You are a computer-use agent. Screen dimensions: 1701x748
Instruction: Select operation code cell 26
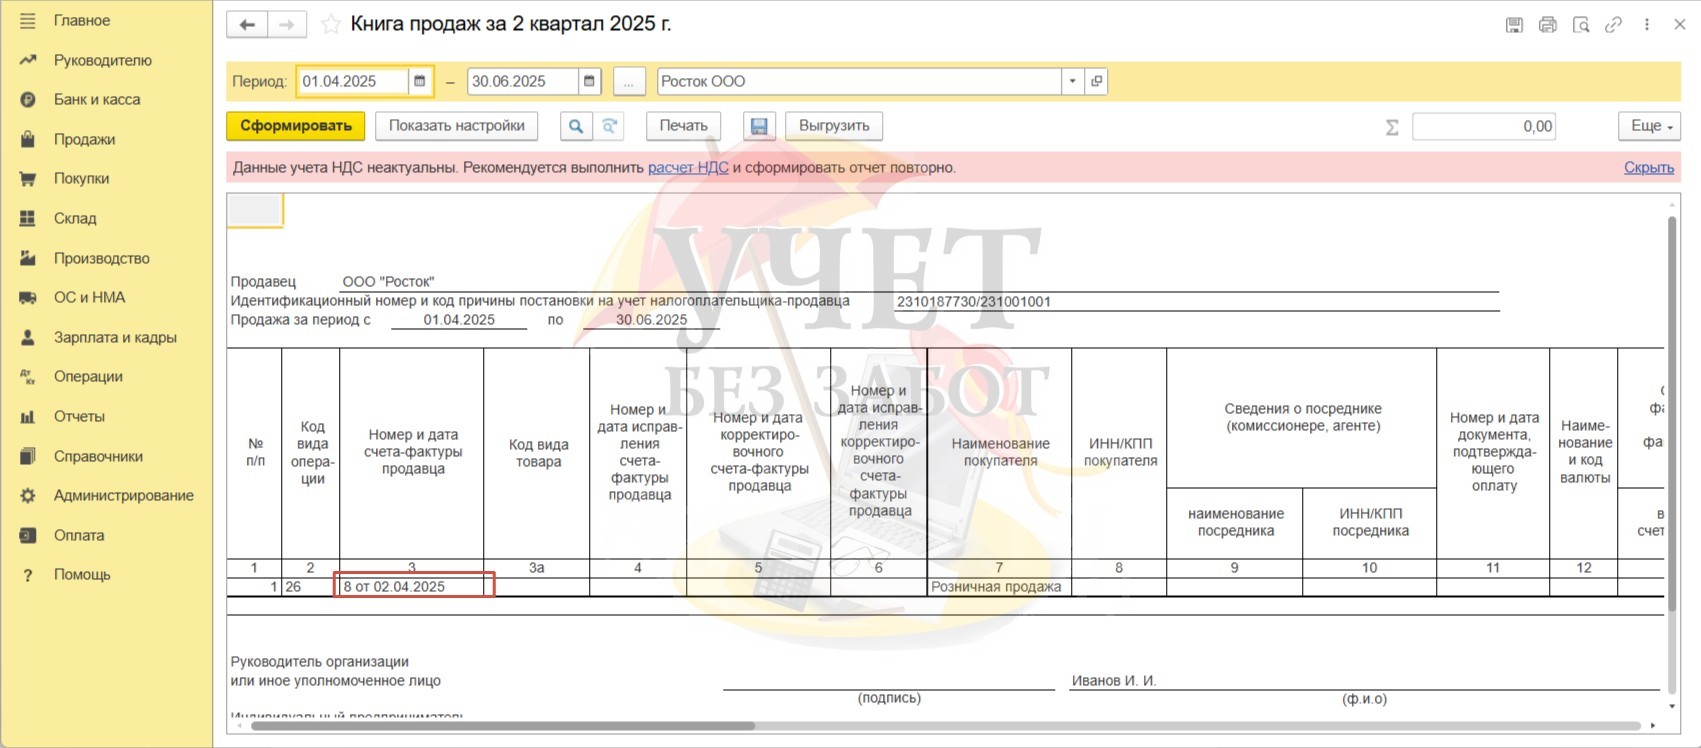click(310, 587)
